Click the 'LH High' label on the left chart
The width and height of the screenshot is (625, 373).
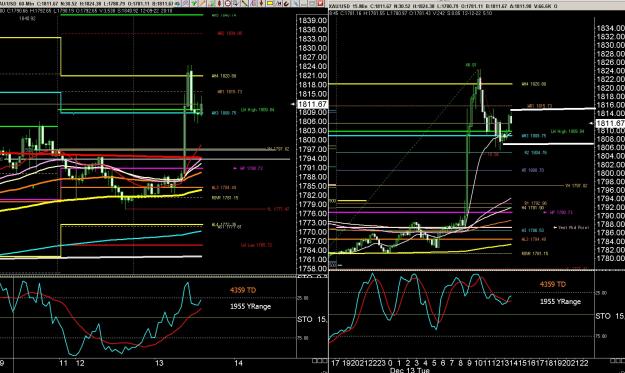[257, 110]
